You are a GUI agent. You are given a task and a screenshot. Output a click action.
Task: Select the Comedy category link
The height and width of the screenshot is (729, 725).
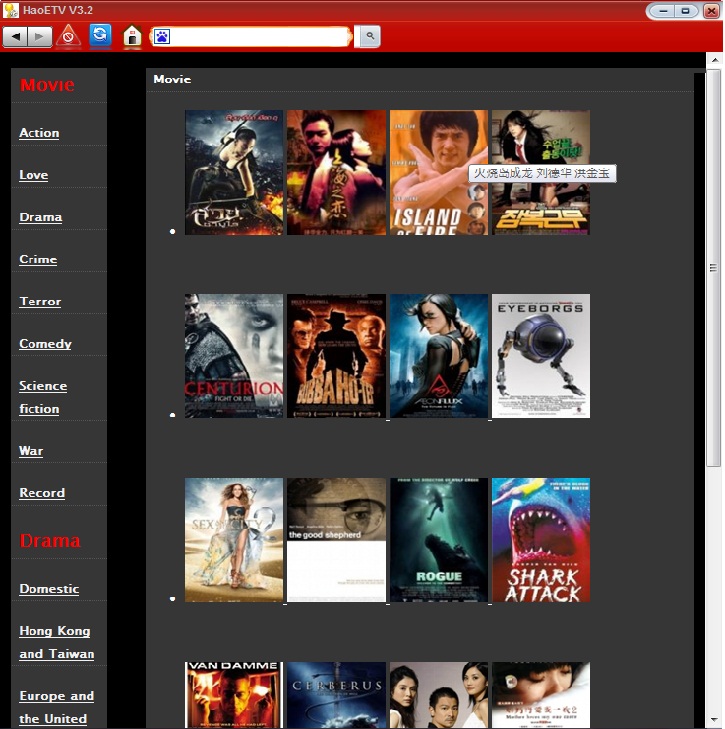point(45,344)
